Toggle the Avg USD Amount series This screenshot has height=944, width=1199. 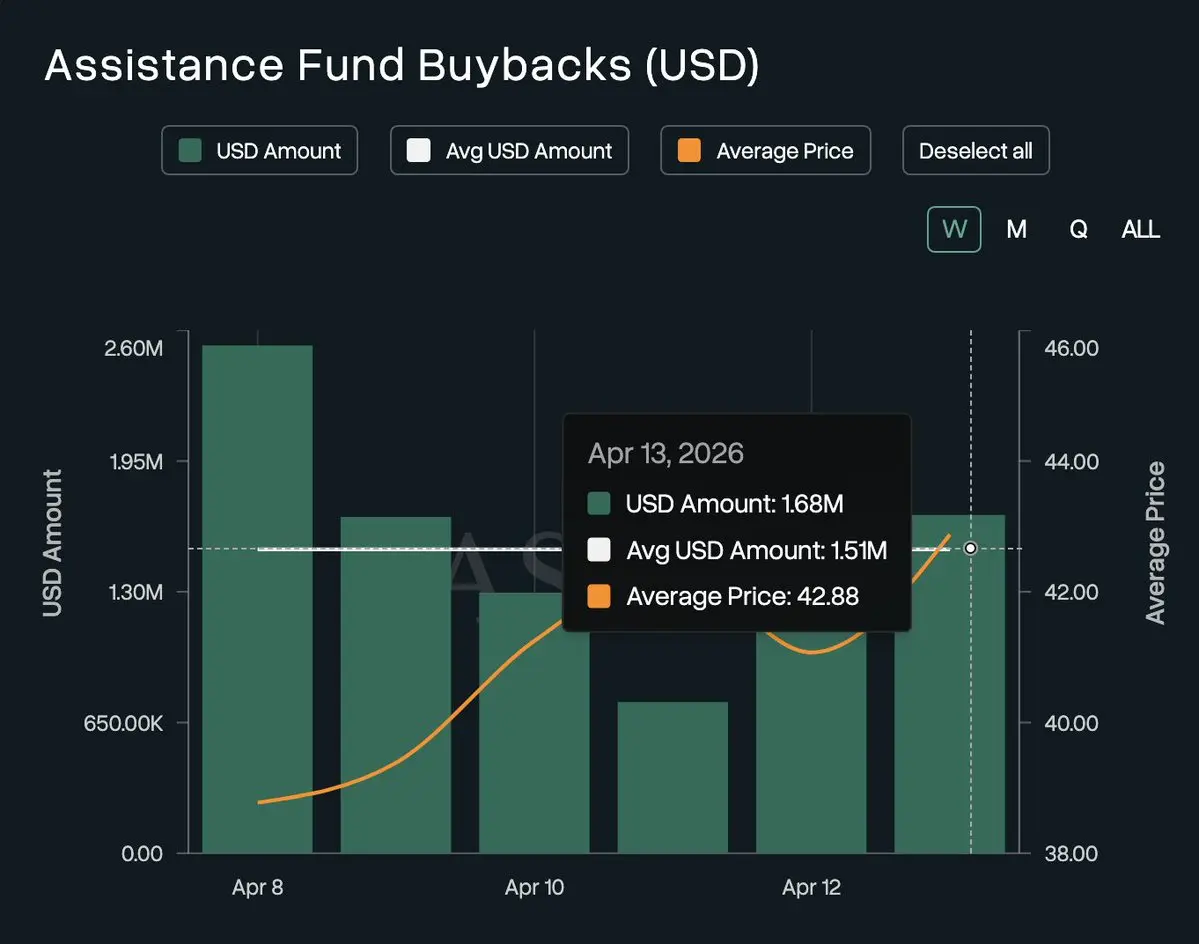point(509,151)
